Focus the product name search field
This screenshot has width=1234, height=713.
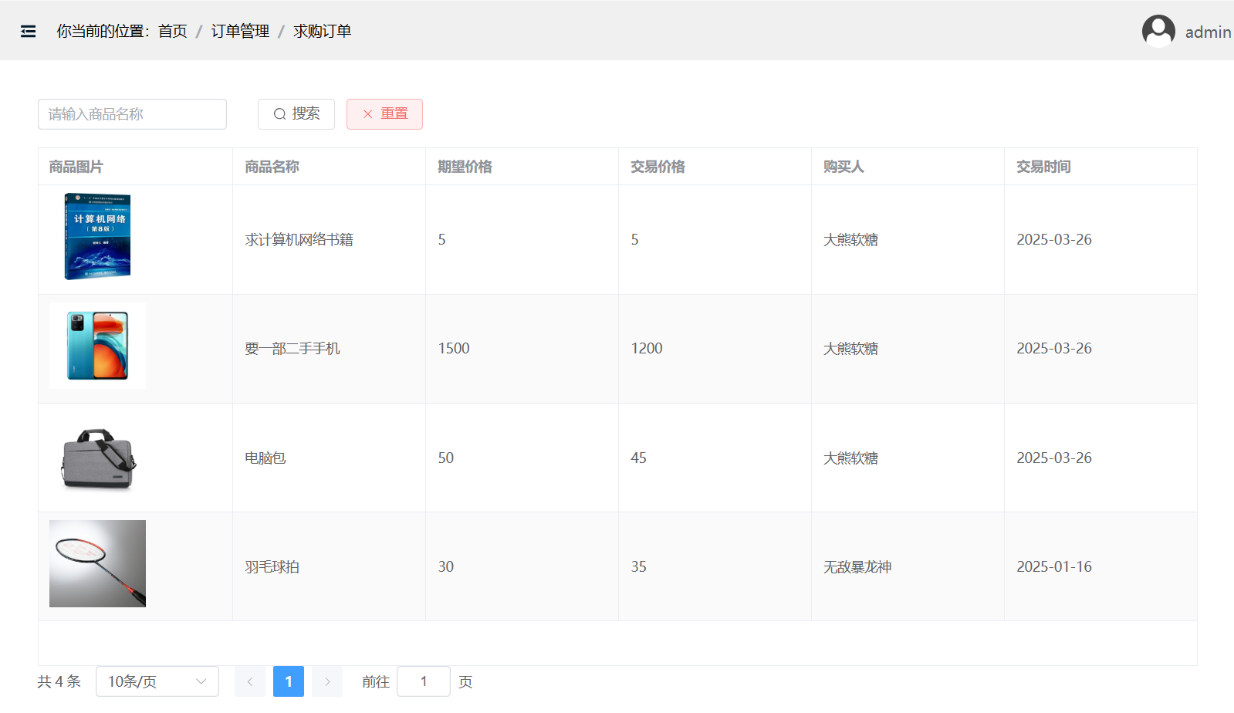pos(132,114)
